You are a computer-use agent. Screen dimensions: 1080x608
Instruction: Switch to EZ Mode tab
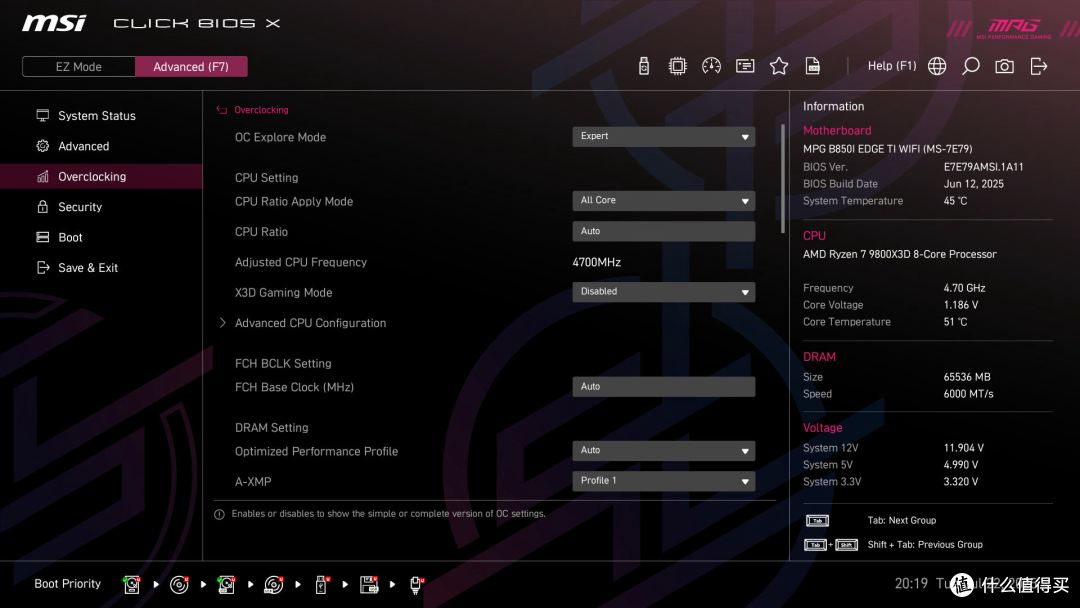point(79,67)
